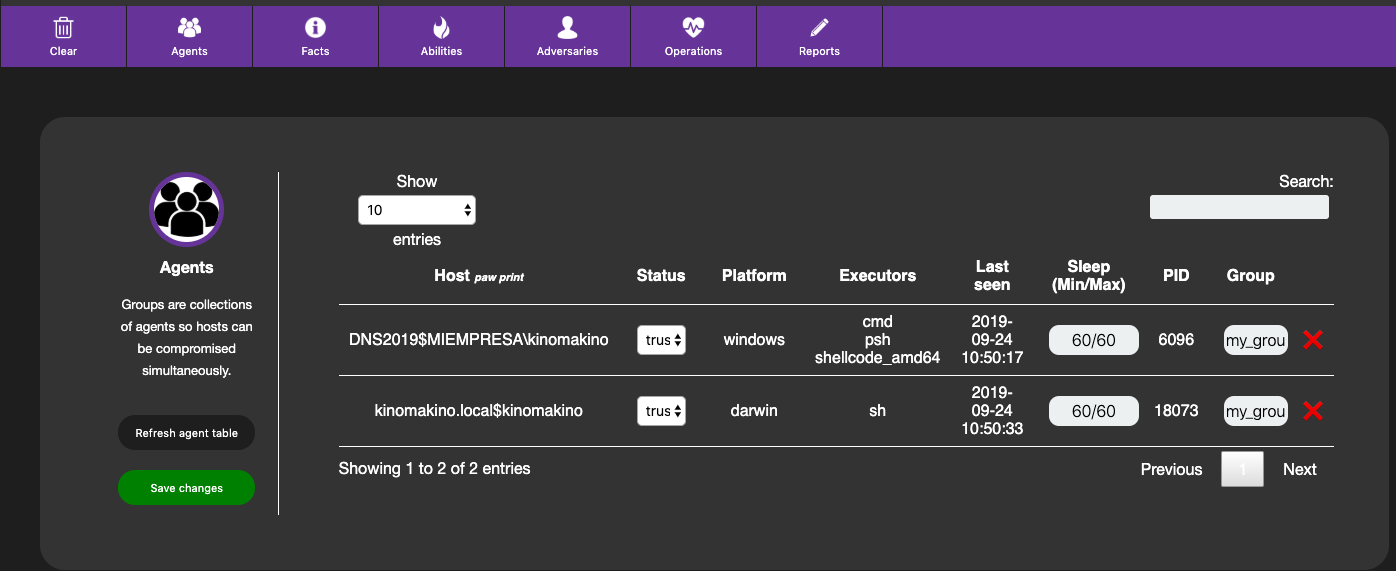The height and width of the screenshot is (571, 1396).
Task: Open the Facts info icon
Action: tap(315, 28)
